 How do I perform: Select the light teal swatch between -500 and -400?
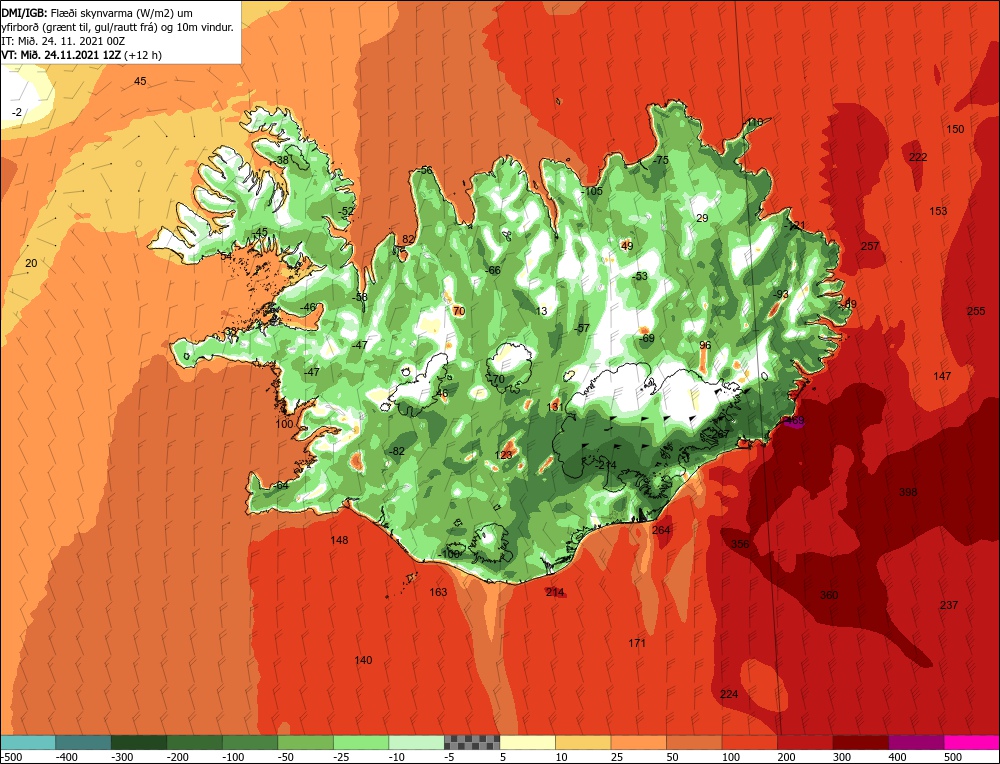pos(28,742)
